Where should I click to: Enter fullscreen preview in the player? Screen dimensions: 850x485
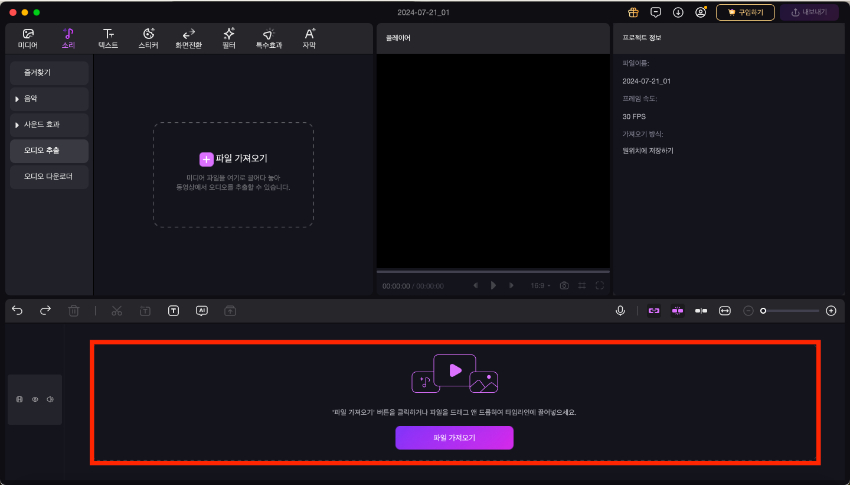(x=600, y=286)
